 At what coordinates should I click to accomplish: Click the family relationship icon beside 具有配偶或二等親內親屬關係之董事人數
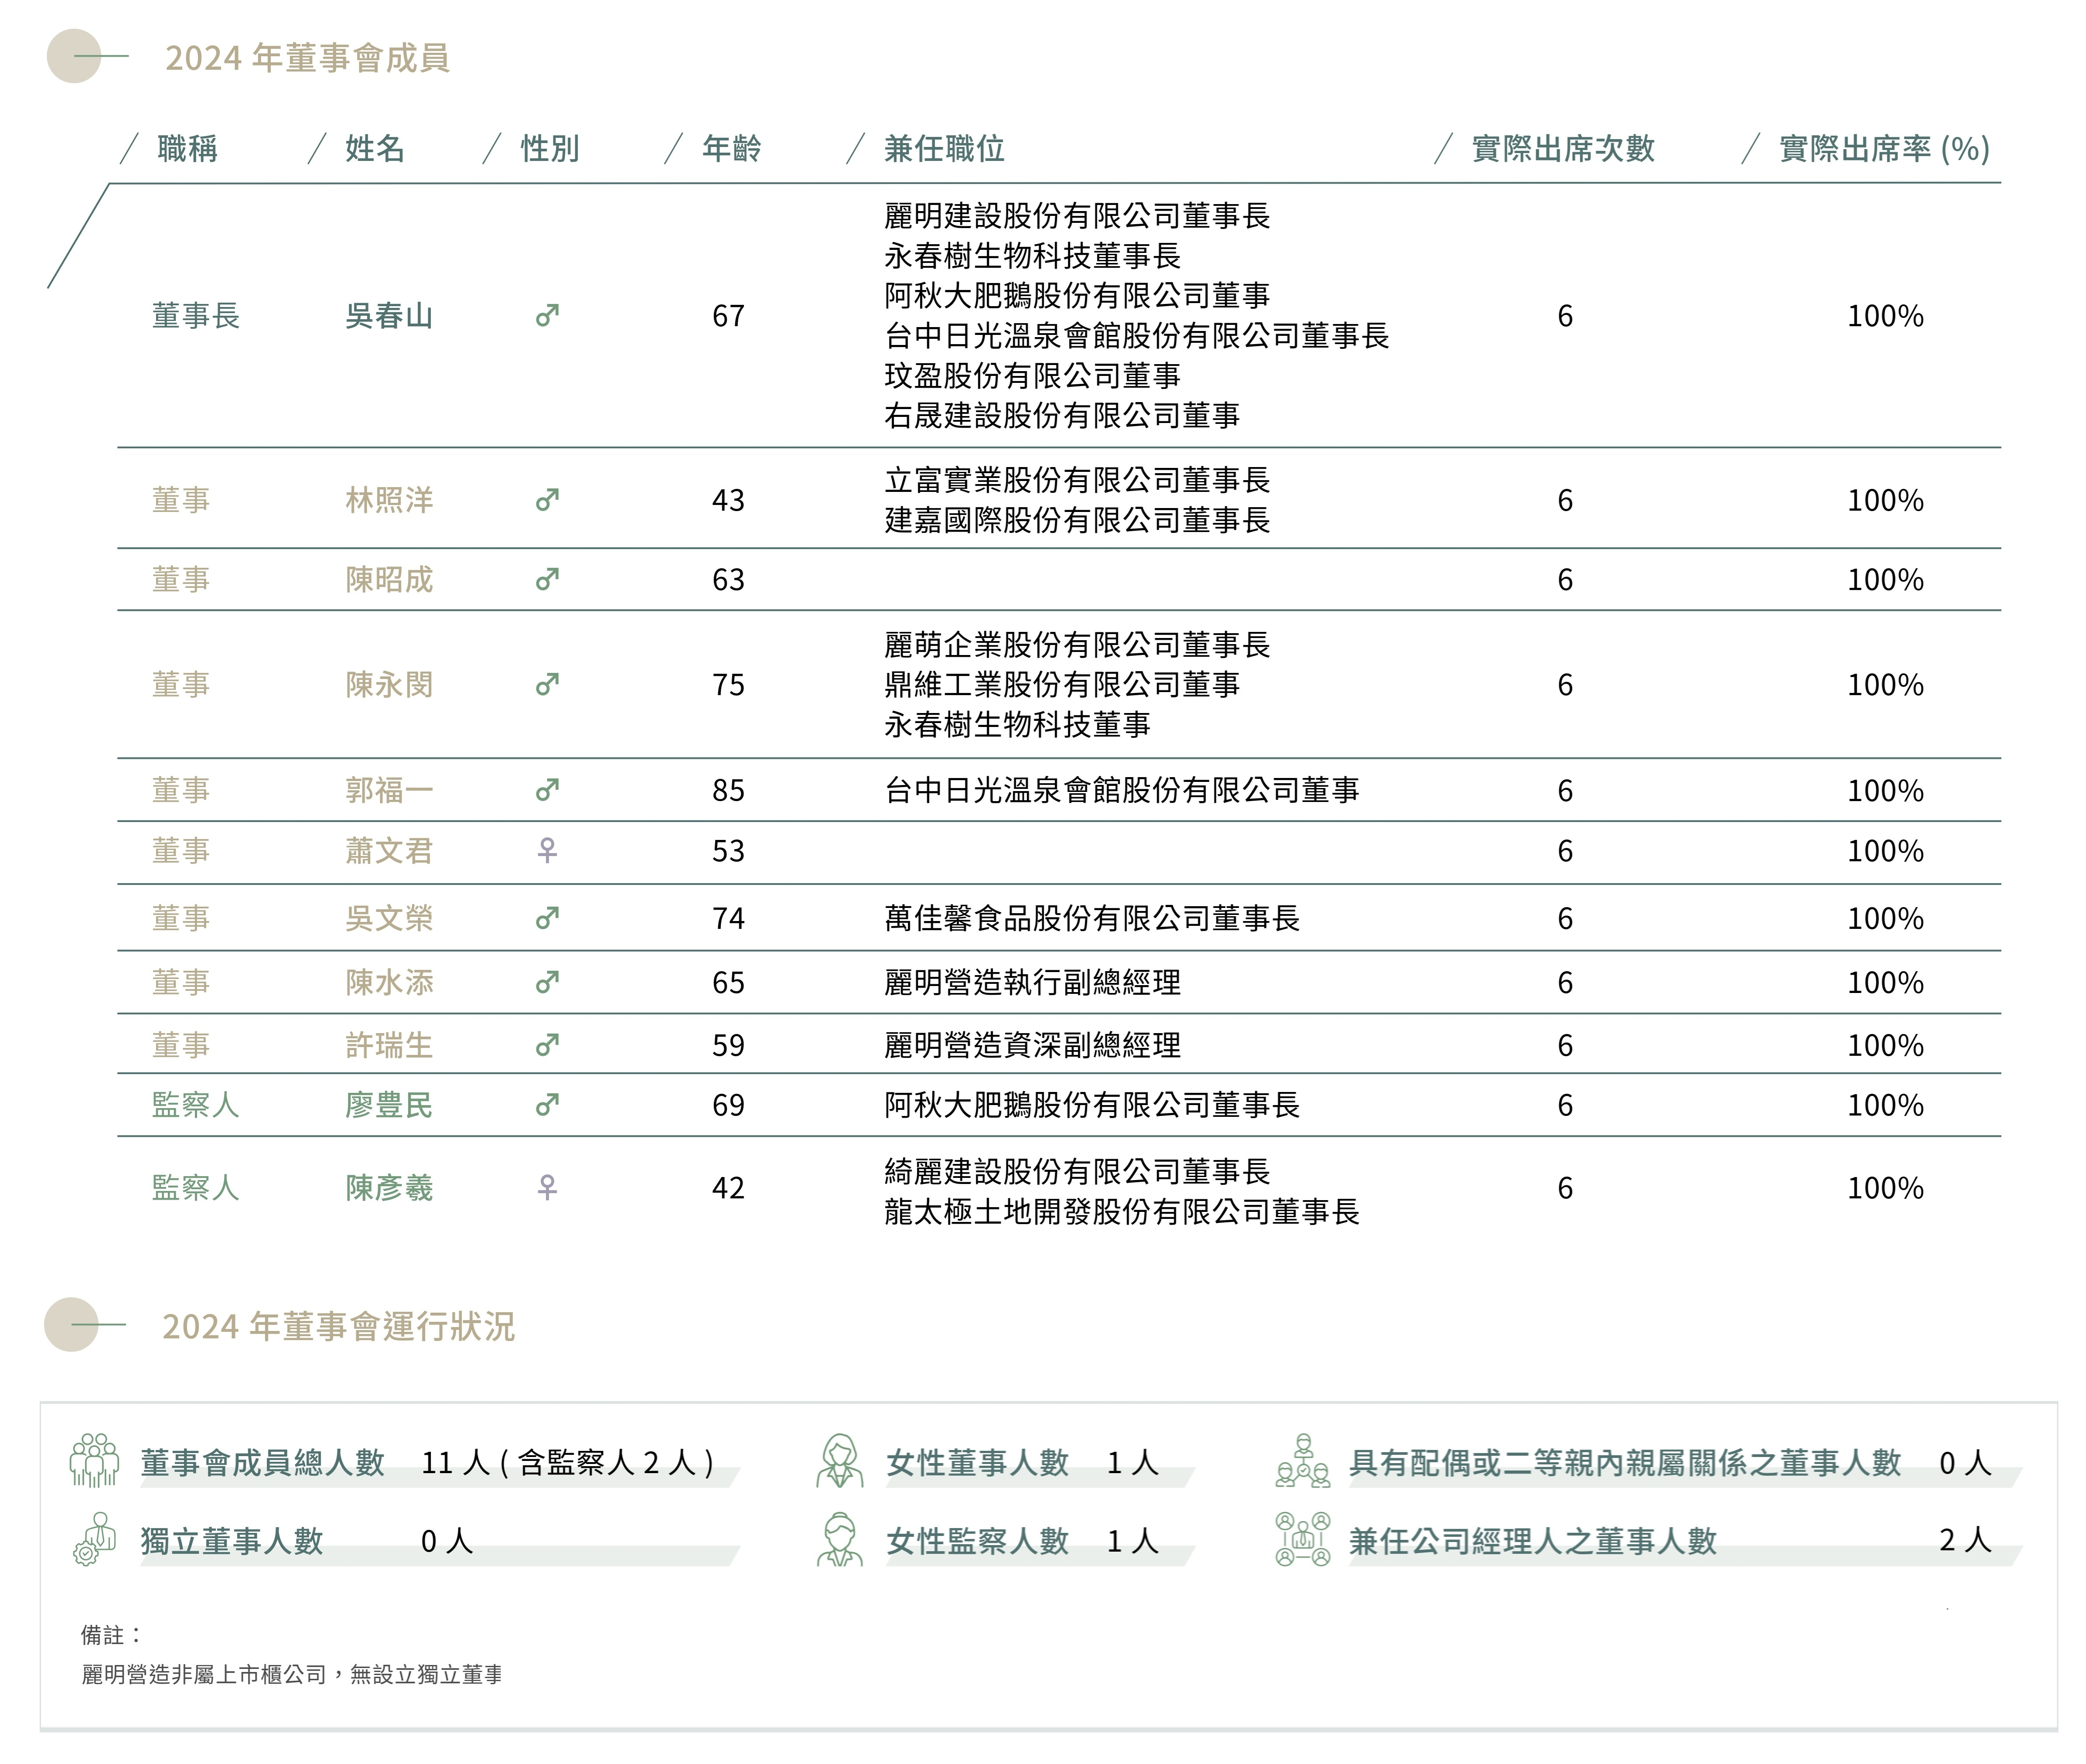(x=1302, y=1461)
